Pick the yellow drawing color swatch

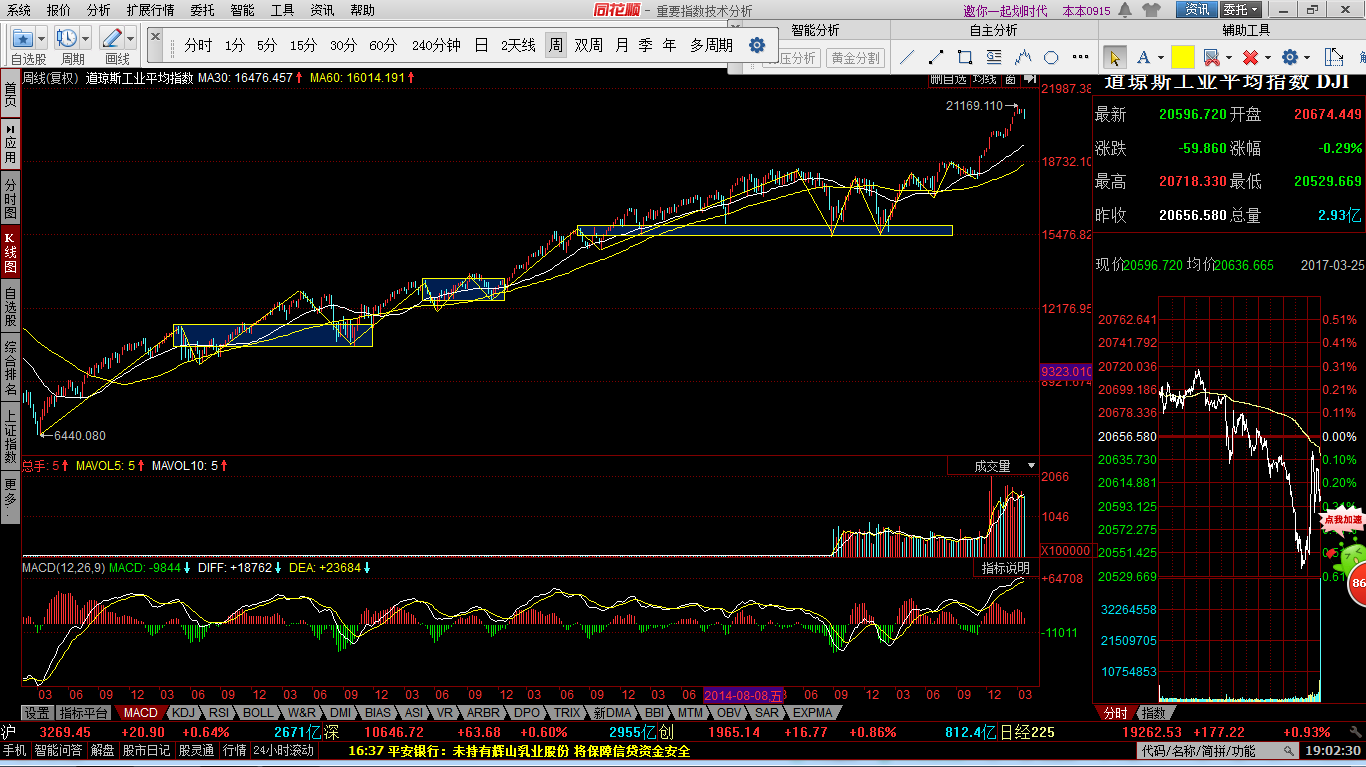[1183, 57]
